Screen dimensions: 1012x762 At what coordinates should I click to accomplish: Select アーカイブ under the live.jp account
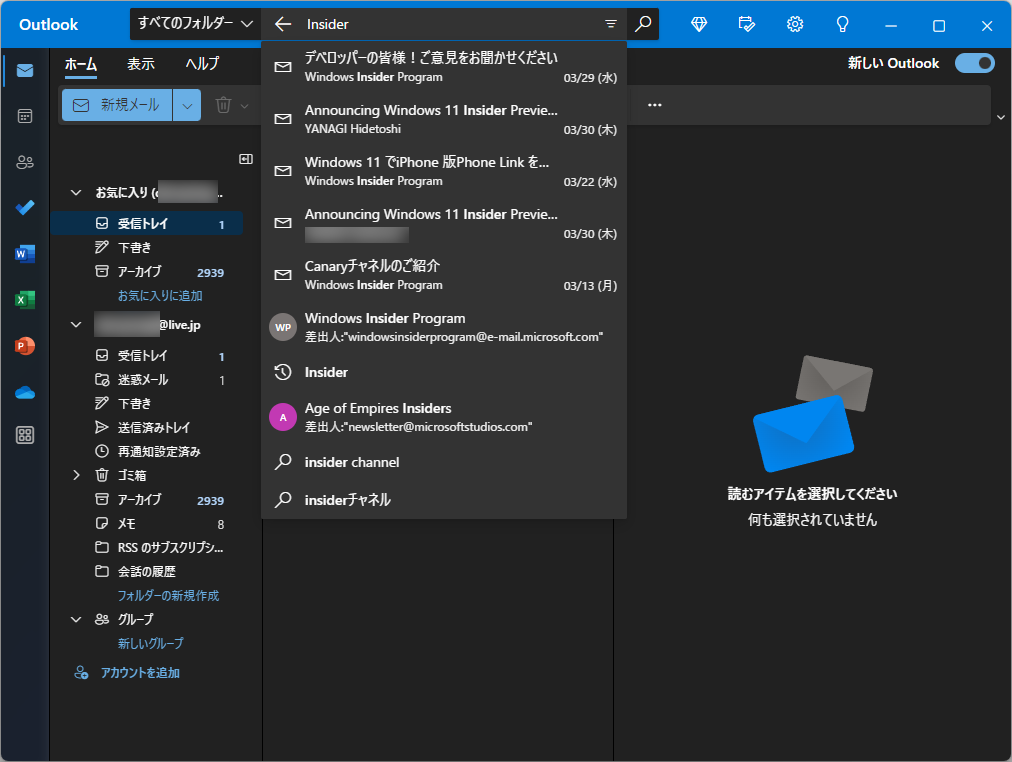click(x=147, y=499)
